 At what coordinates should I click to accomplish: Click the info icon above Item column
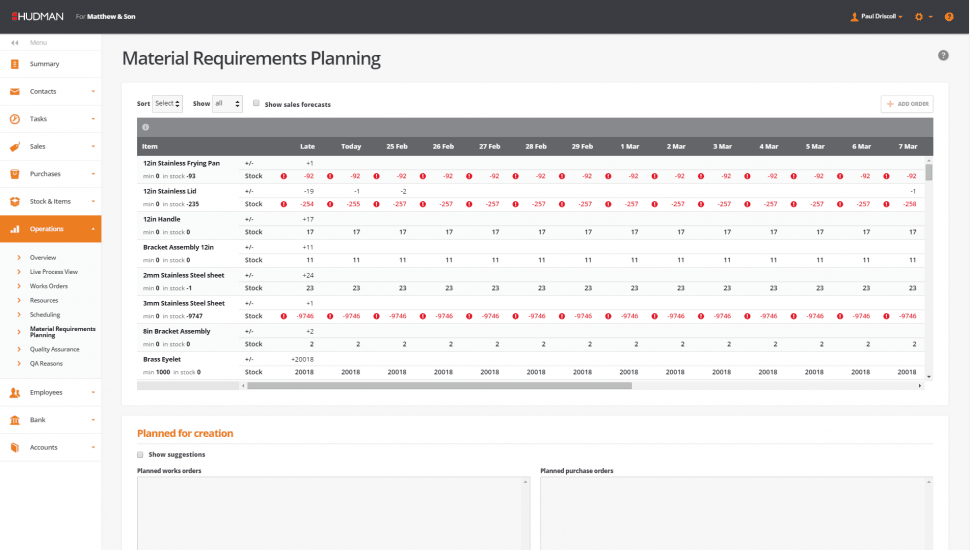point(146,127)
